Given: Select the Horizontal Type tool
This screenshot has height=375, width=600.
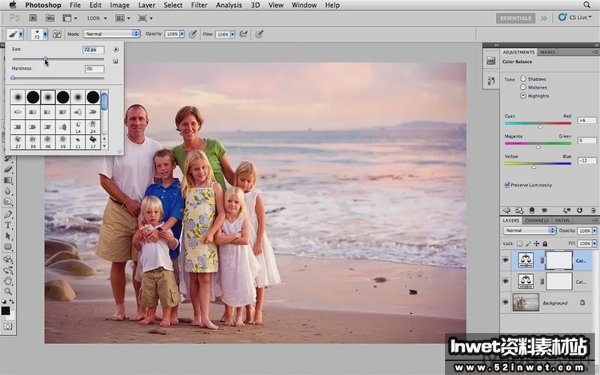Looking at the screenshot, I should coord(8,225).
